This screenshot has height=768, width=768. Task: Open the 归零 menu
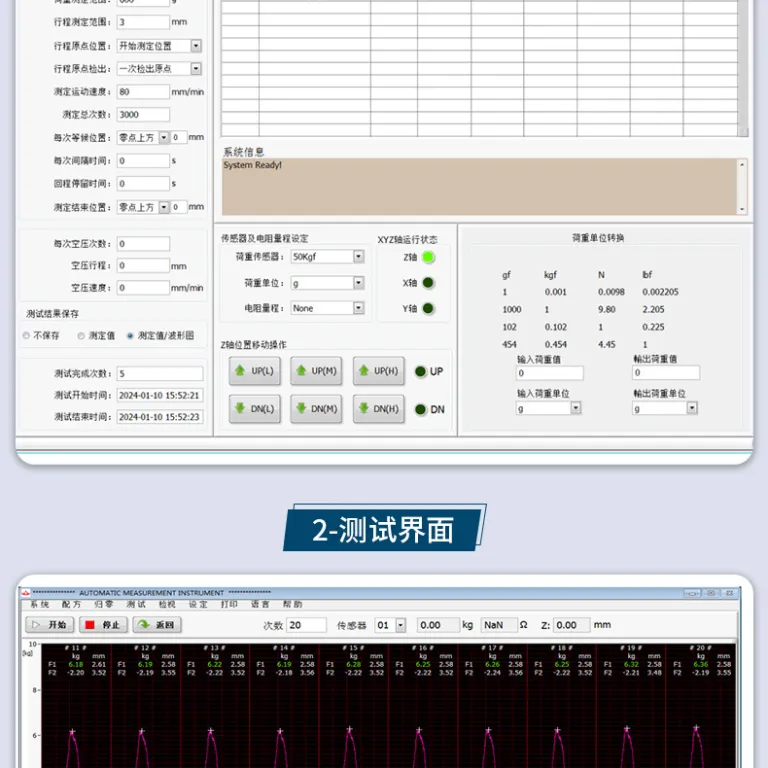tap(104, 604)
